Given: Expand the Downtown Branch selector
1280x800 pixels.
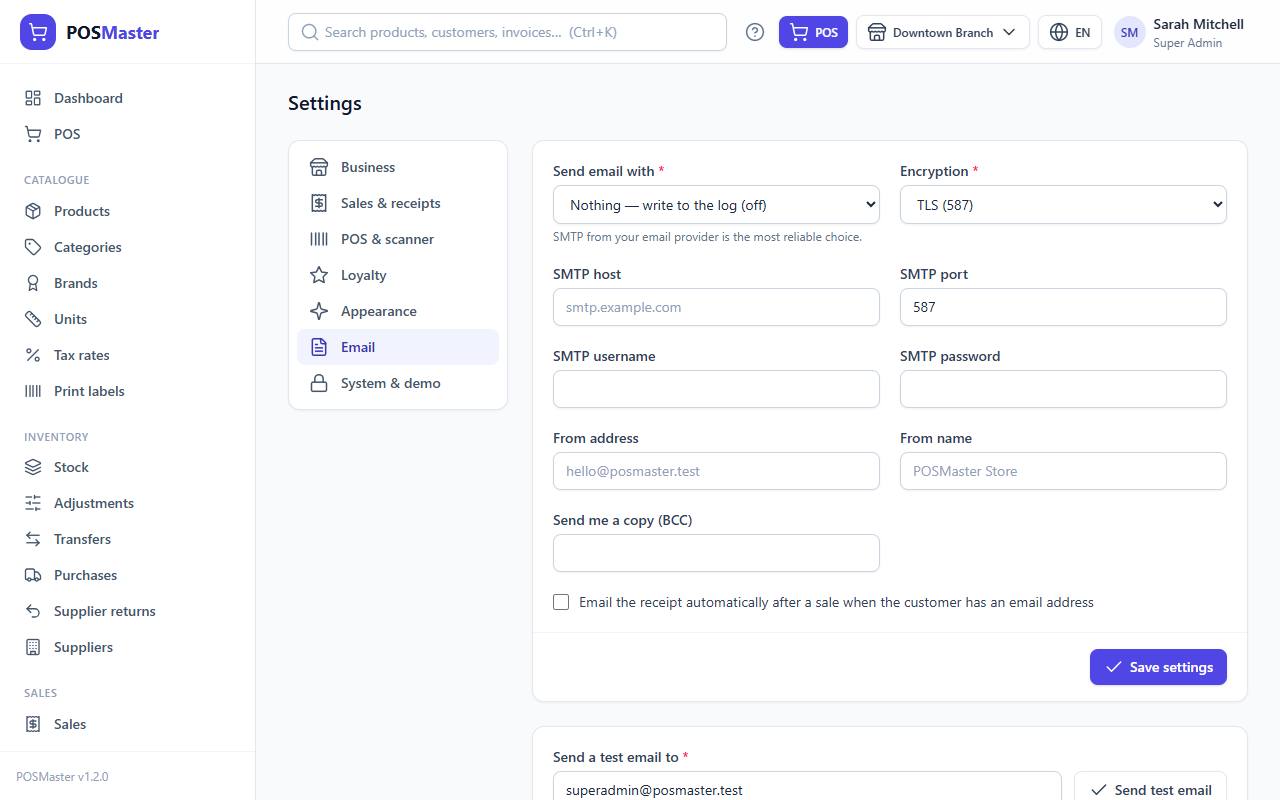Looking at the screenshot, I should tap(943, 32).
